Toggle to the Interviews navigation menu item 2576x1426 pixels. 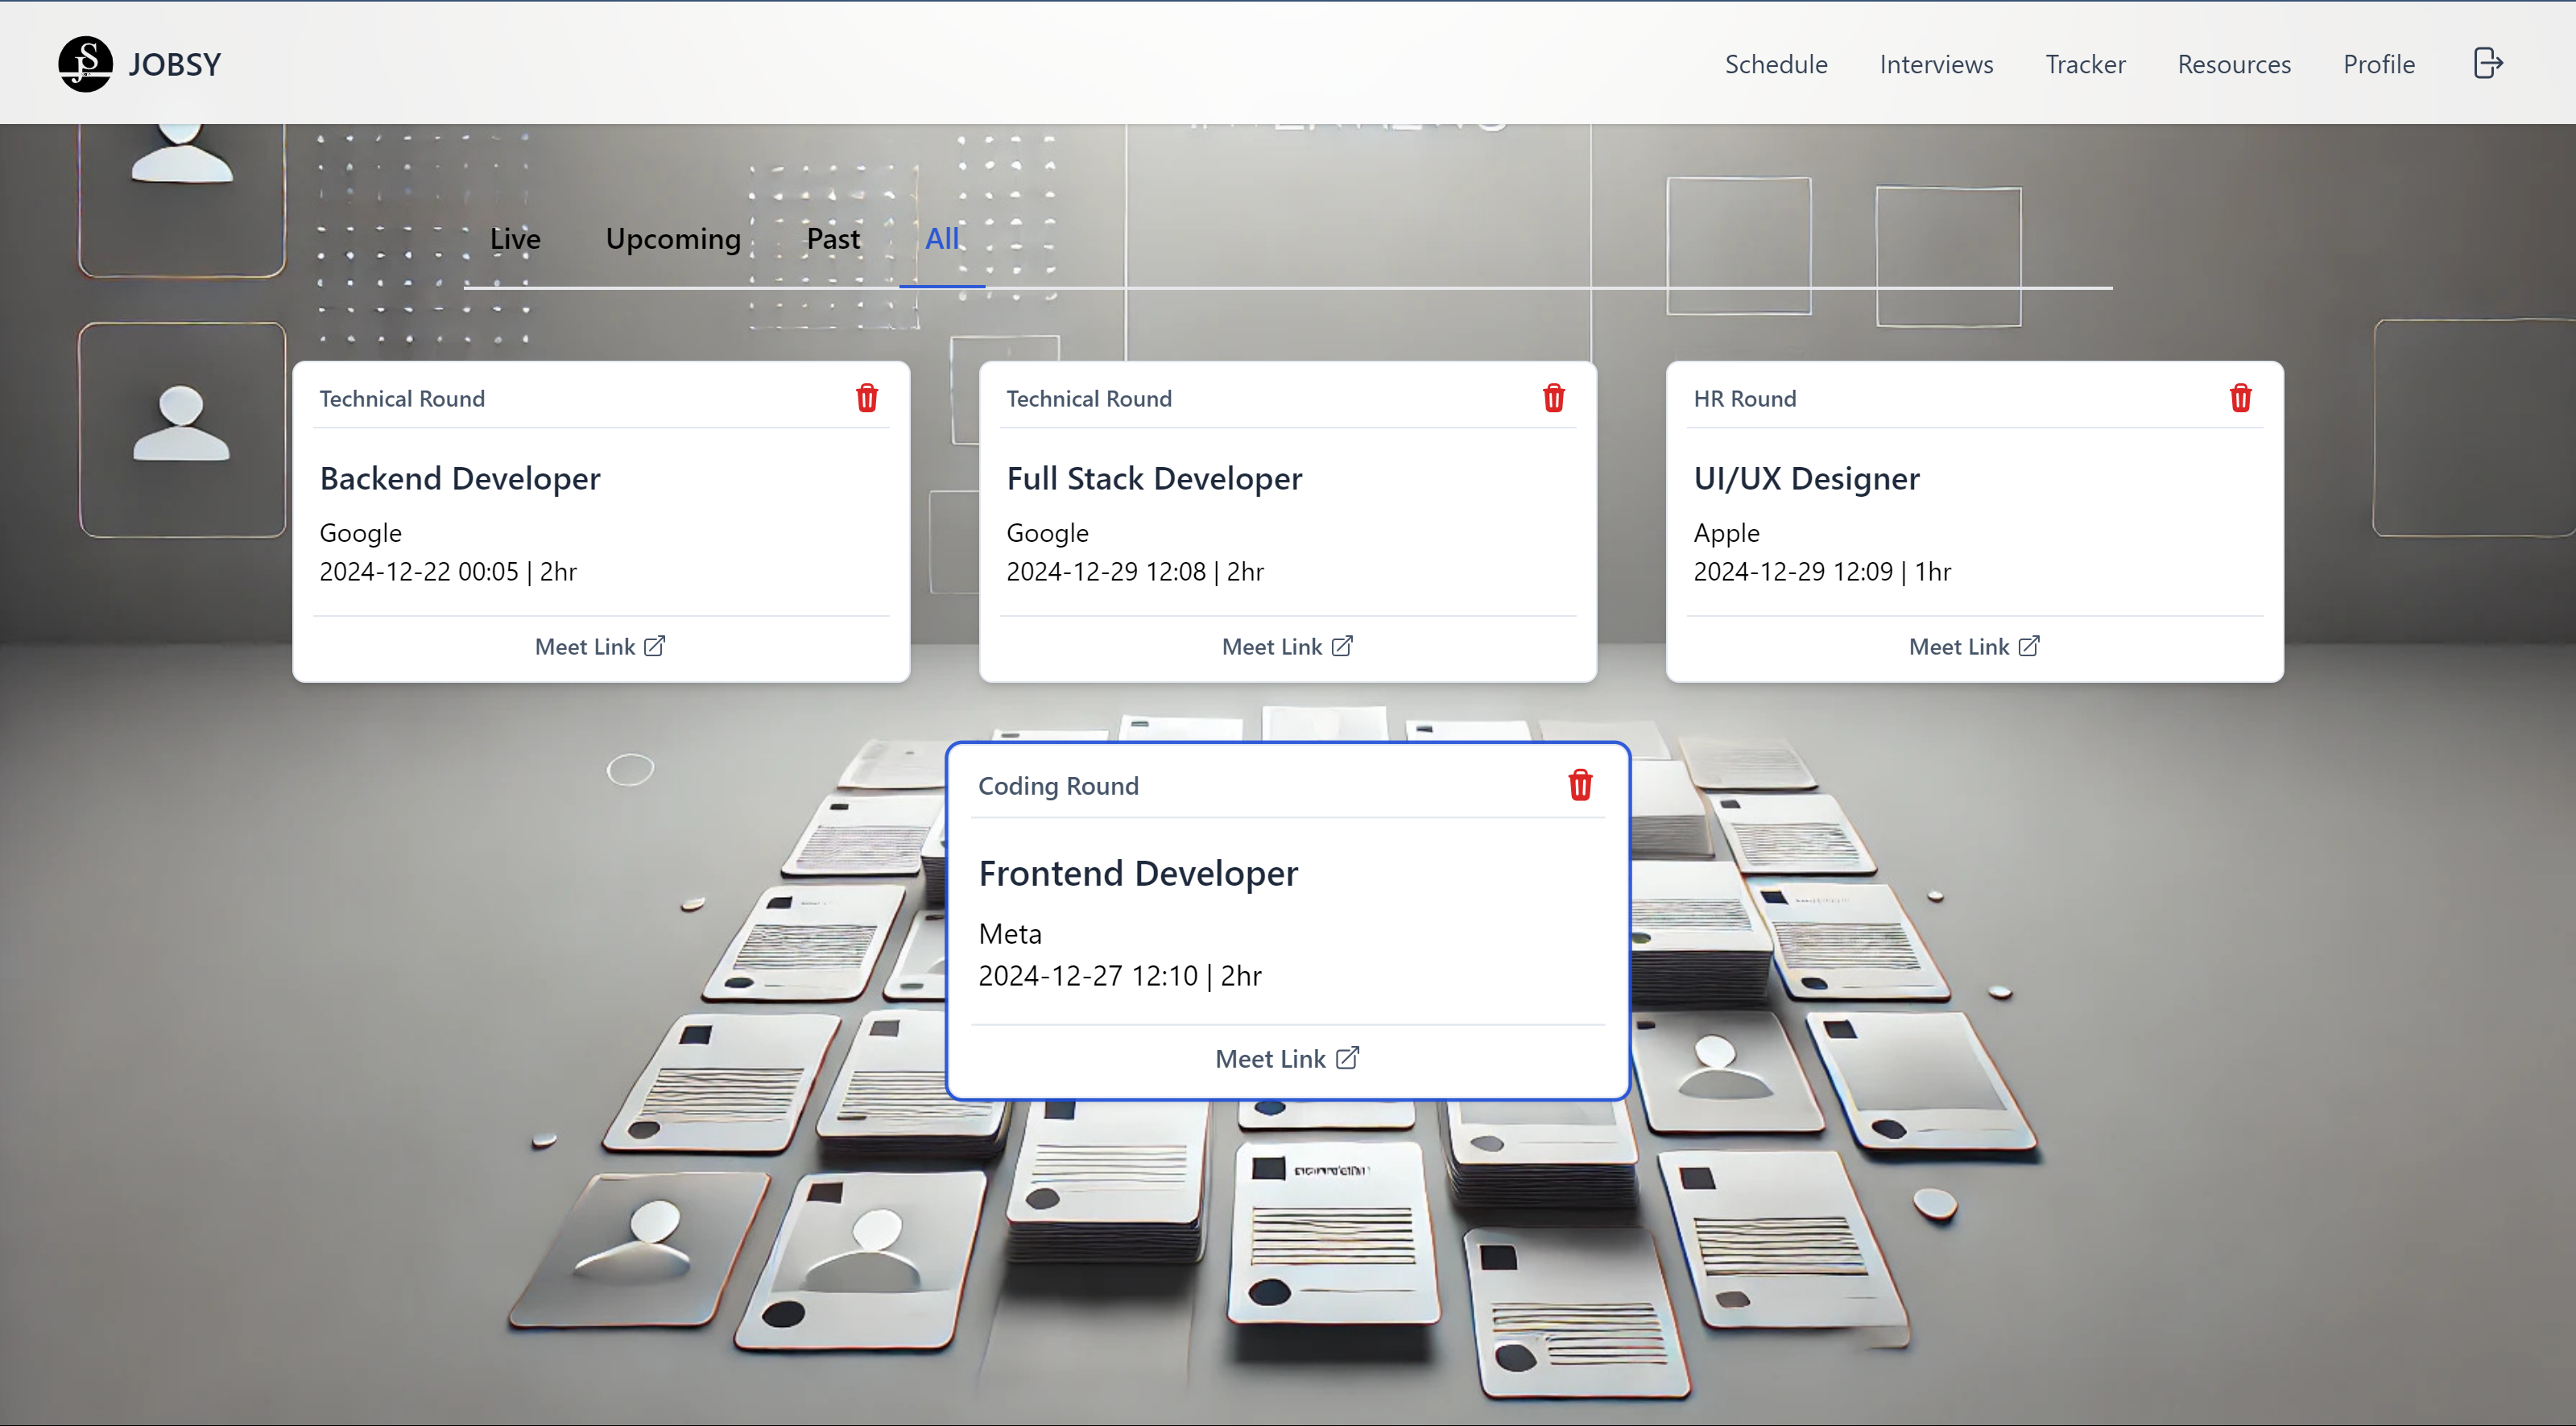1935,61
